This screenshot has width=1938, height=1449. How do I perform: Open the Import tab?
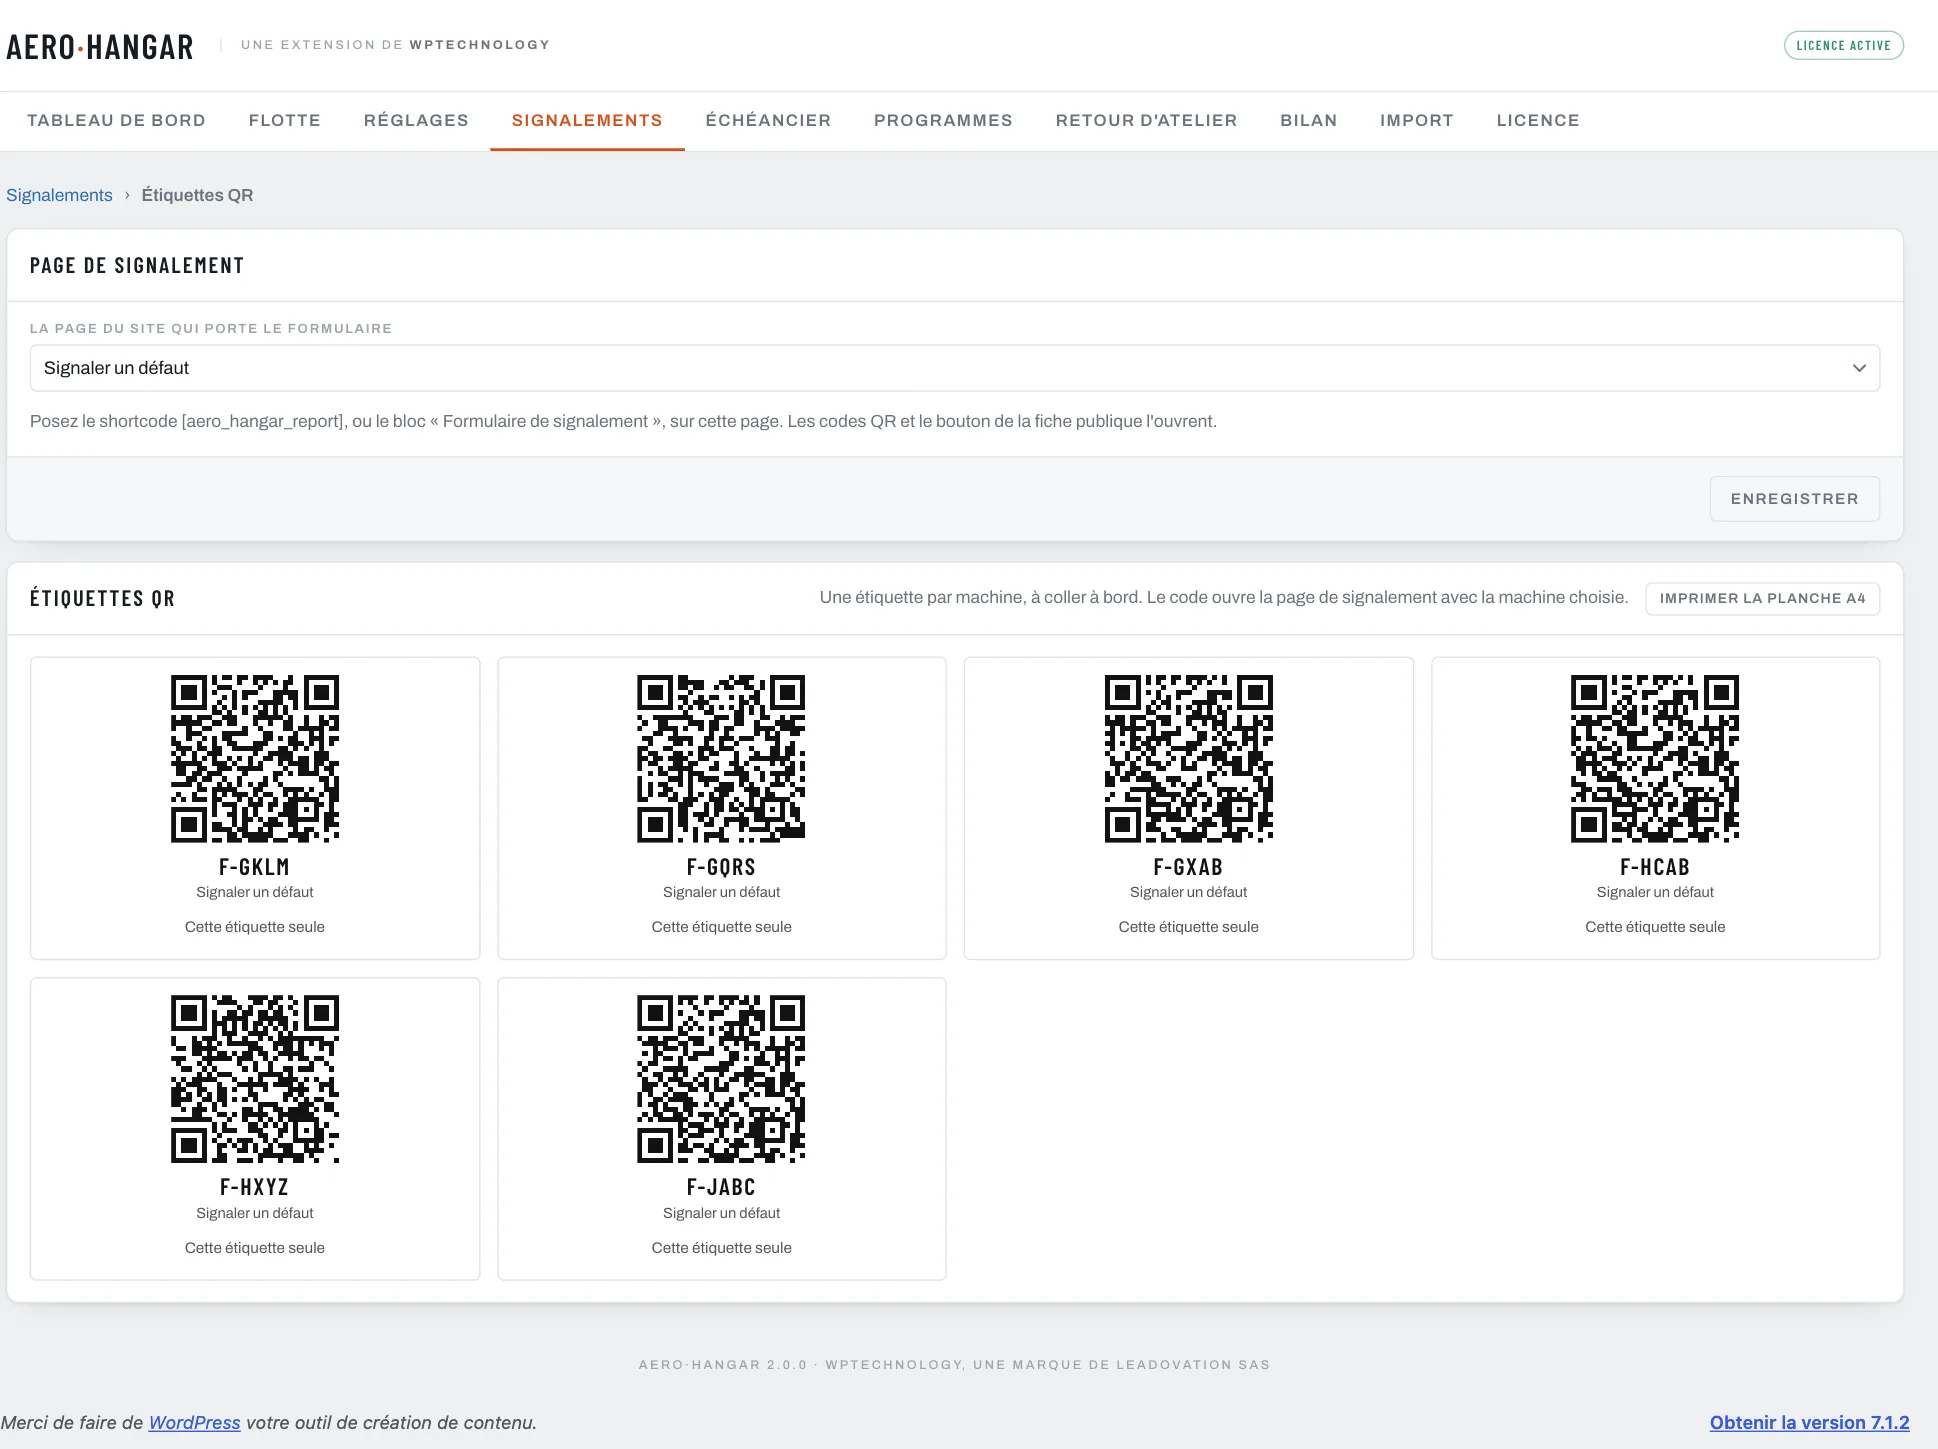[x=1416, y=120]
